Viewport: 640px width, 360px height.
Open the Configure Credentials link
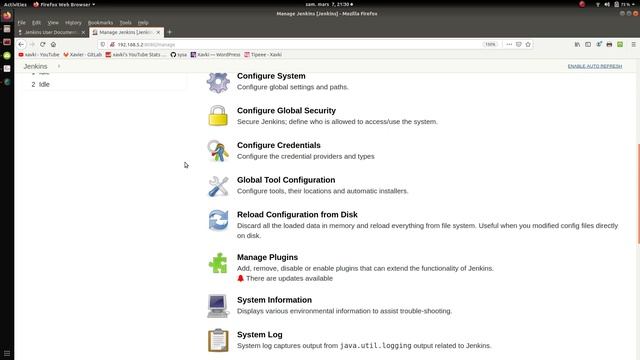279,145
